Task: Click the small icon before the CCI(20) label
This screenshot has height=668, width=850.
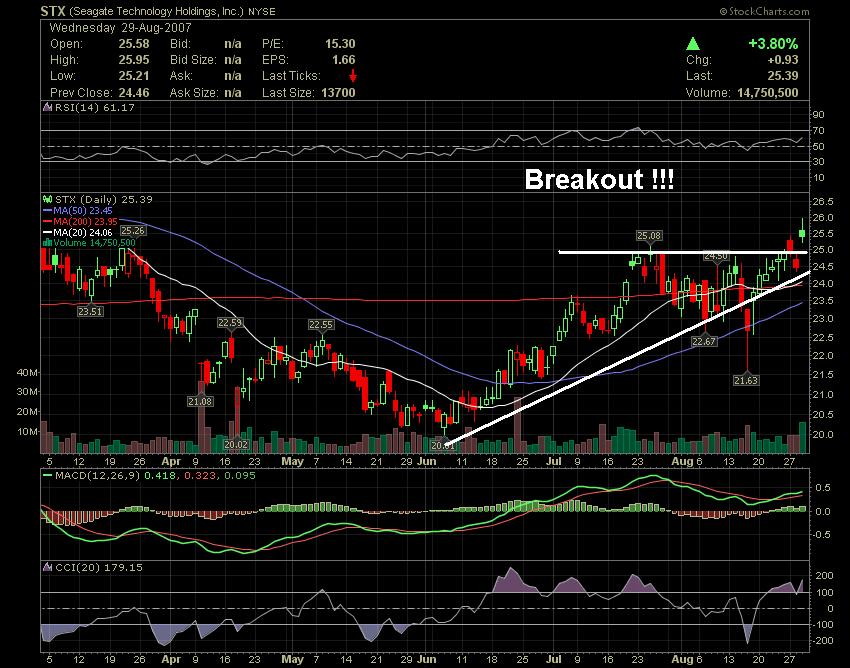Action: [x=48, y=568]
